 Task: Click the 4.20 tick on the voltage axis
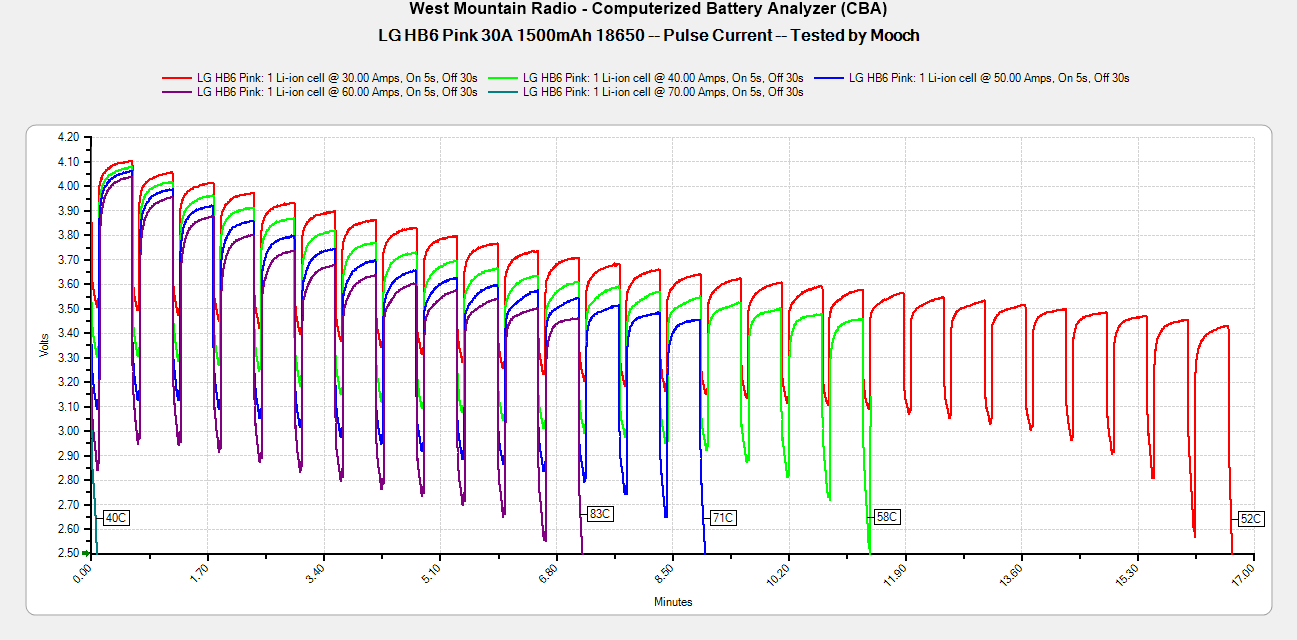(x=68, y=137)
